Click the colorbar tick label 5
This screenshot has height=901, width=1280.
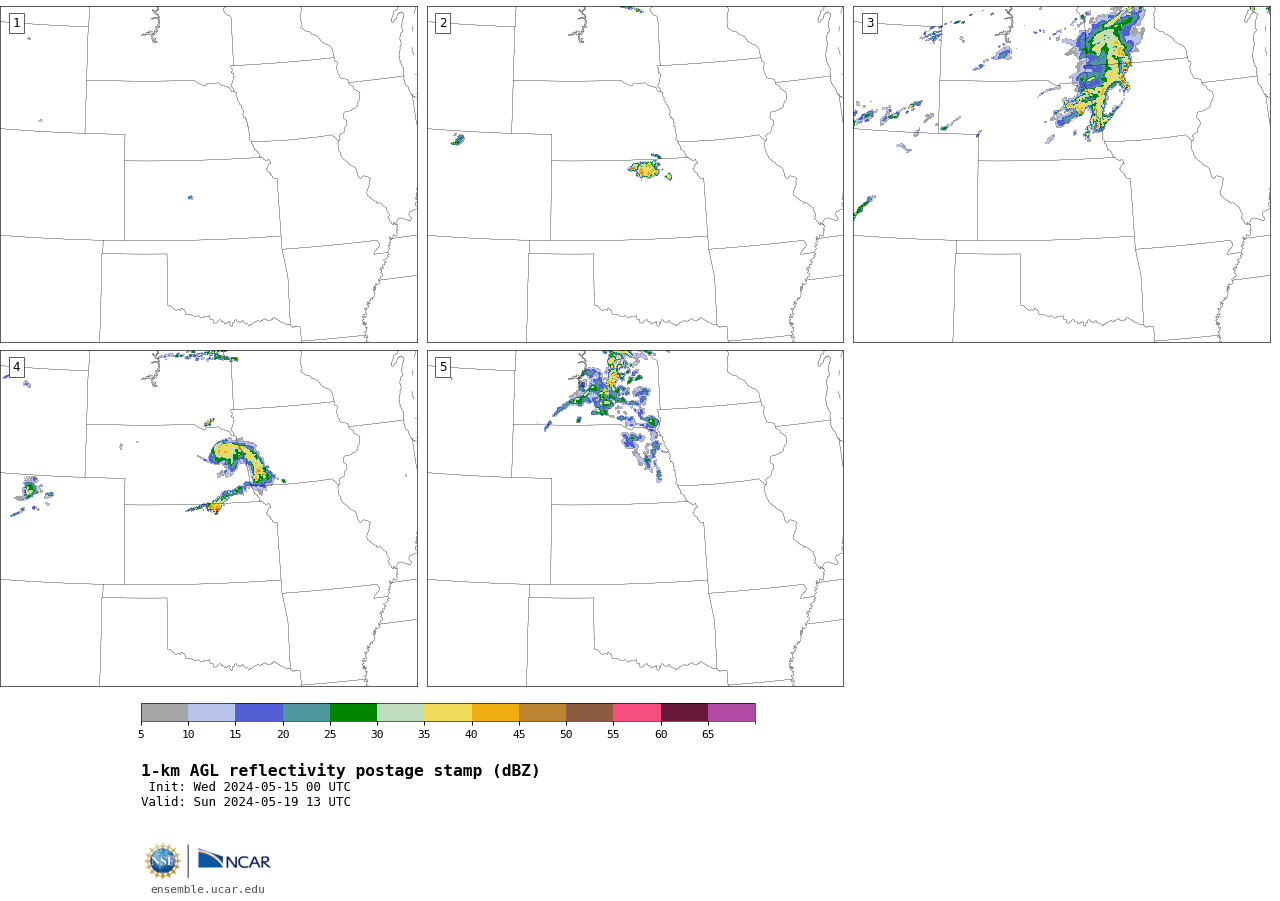(141, 735)
